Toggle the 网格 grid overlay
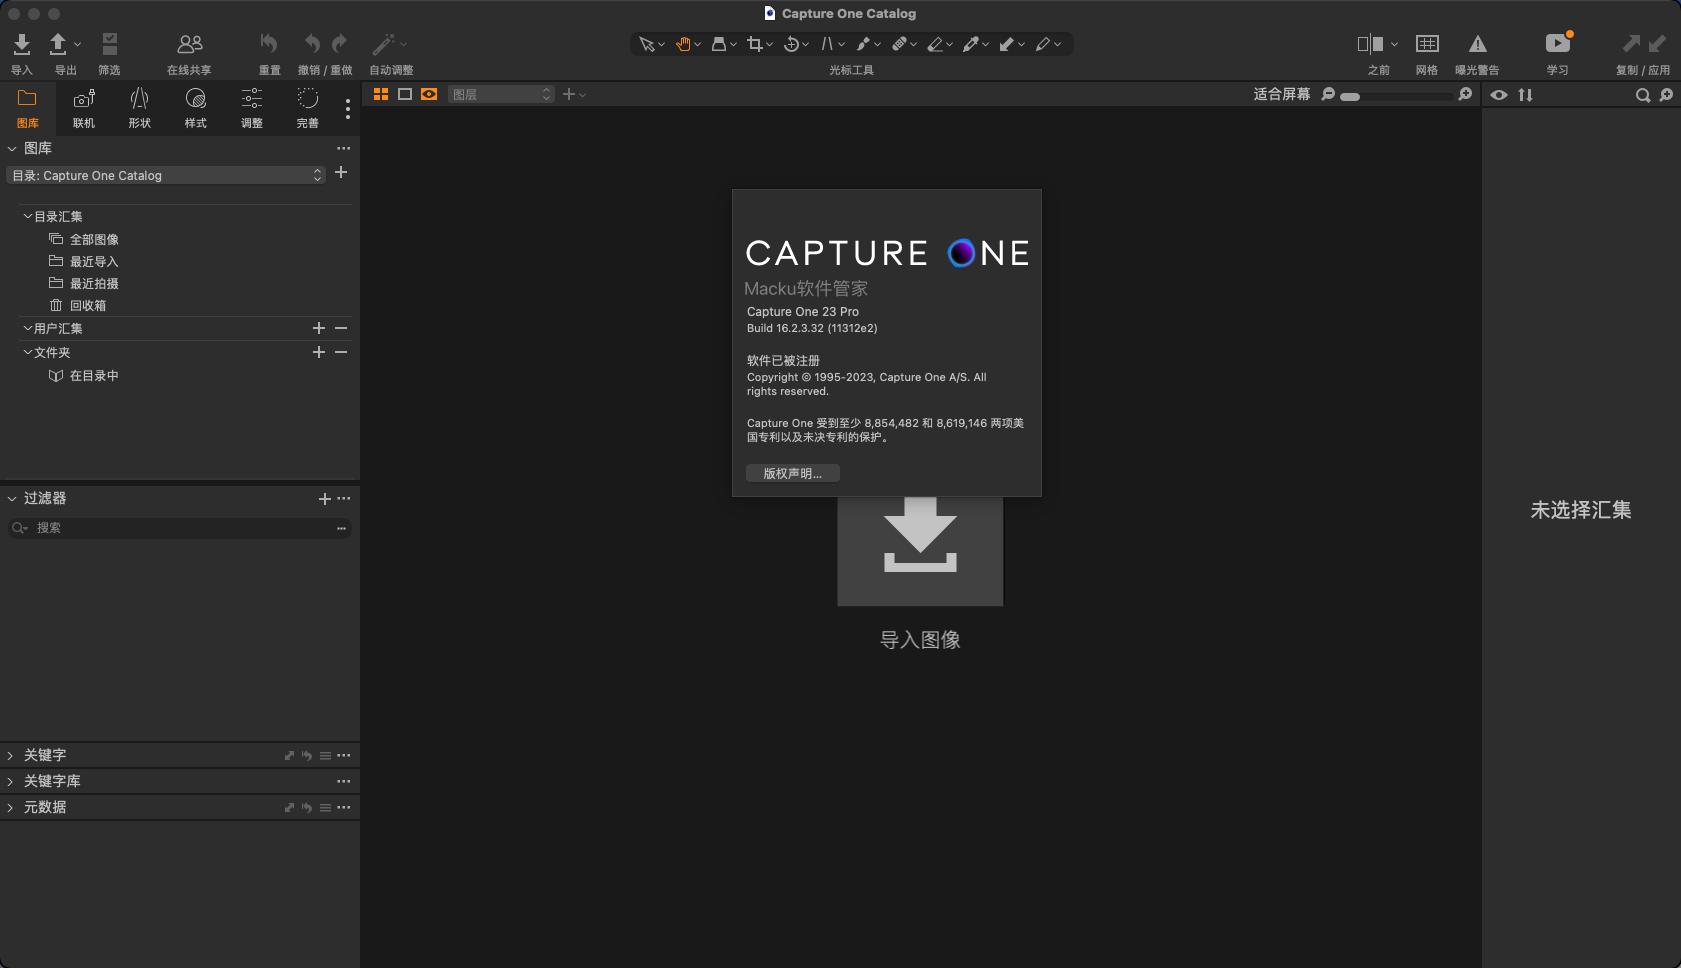 click(x=1427, y=44)
